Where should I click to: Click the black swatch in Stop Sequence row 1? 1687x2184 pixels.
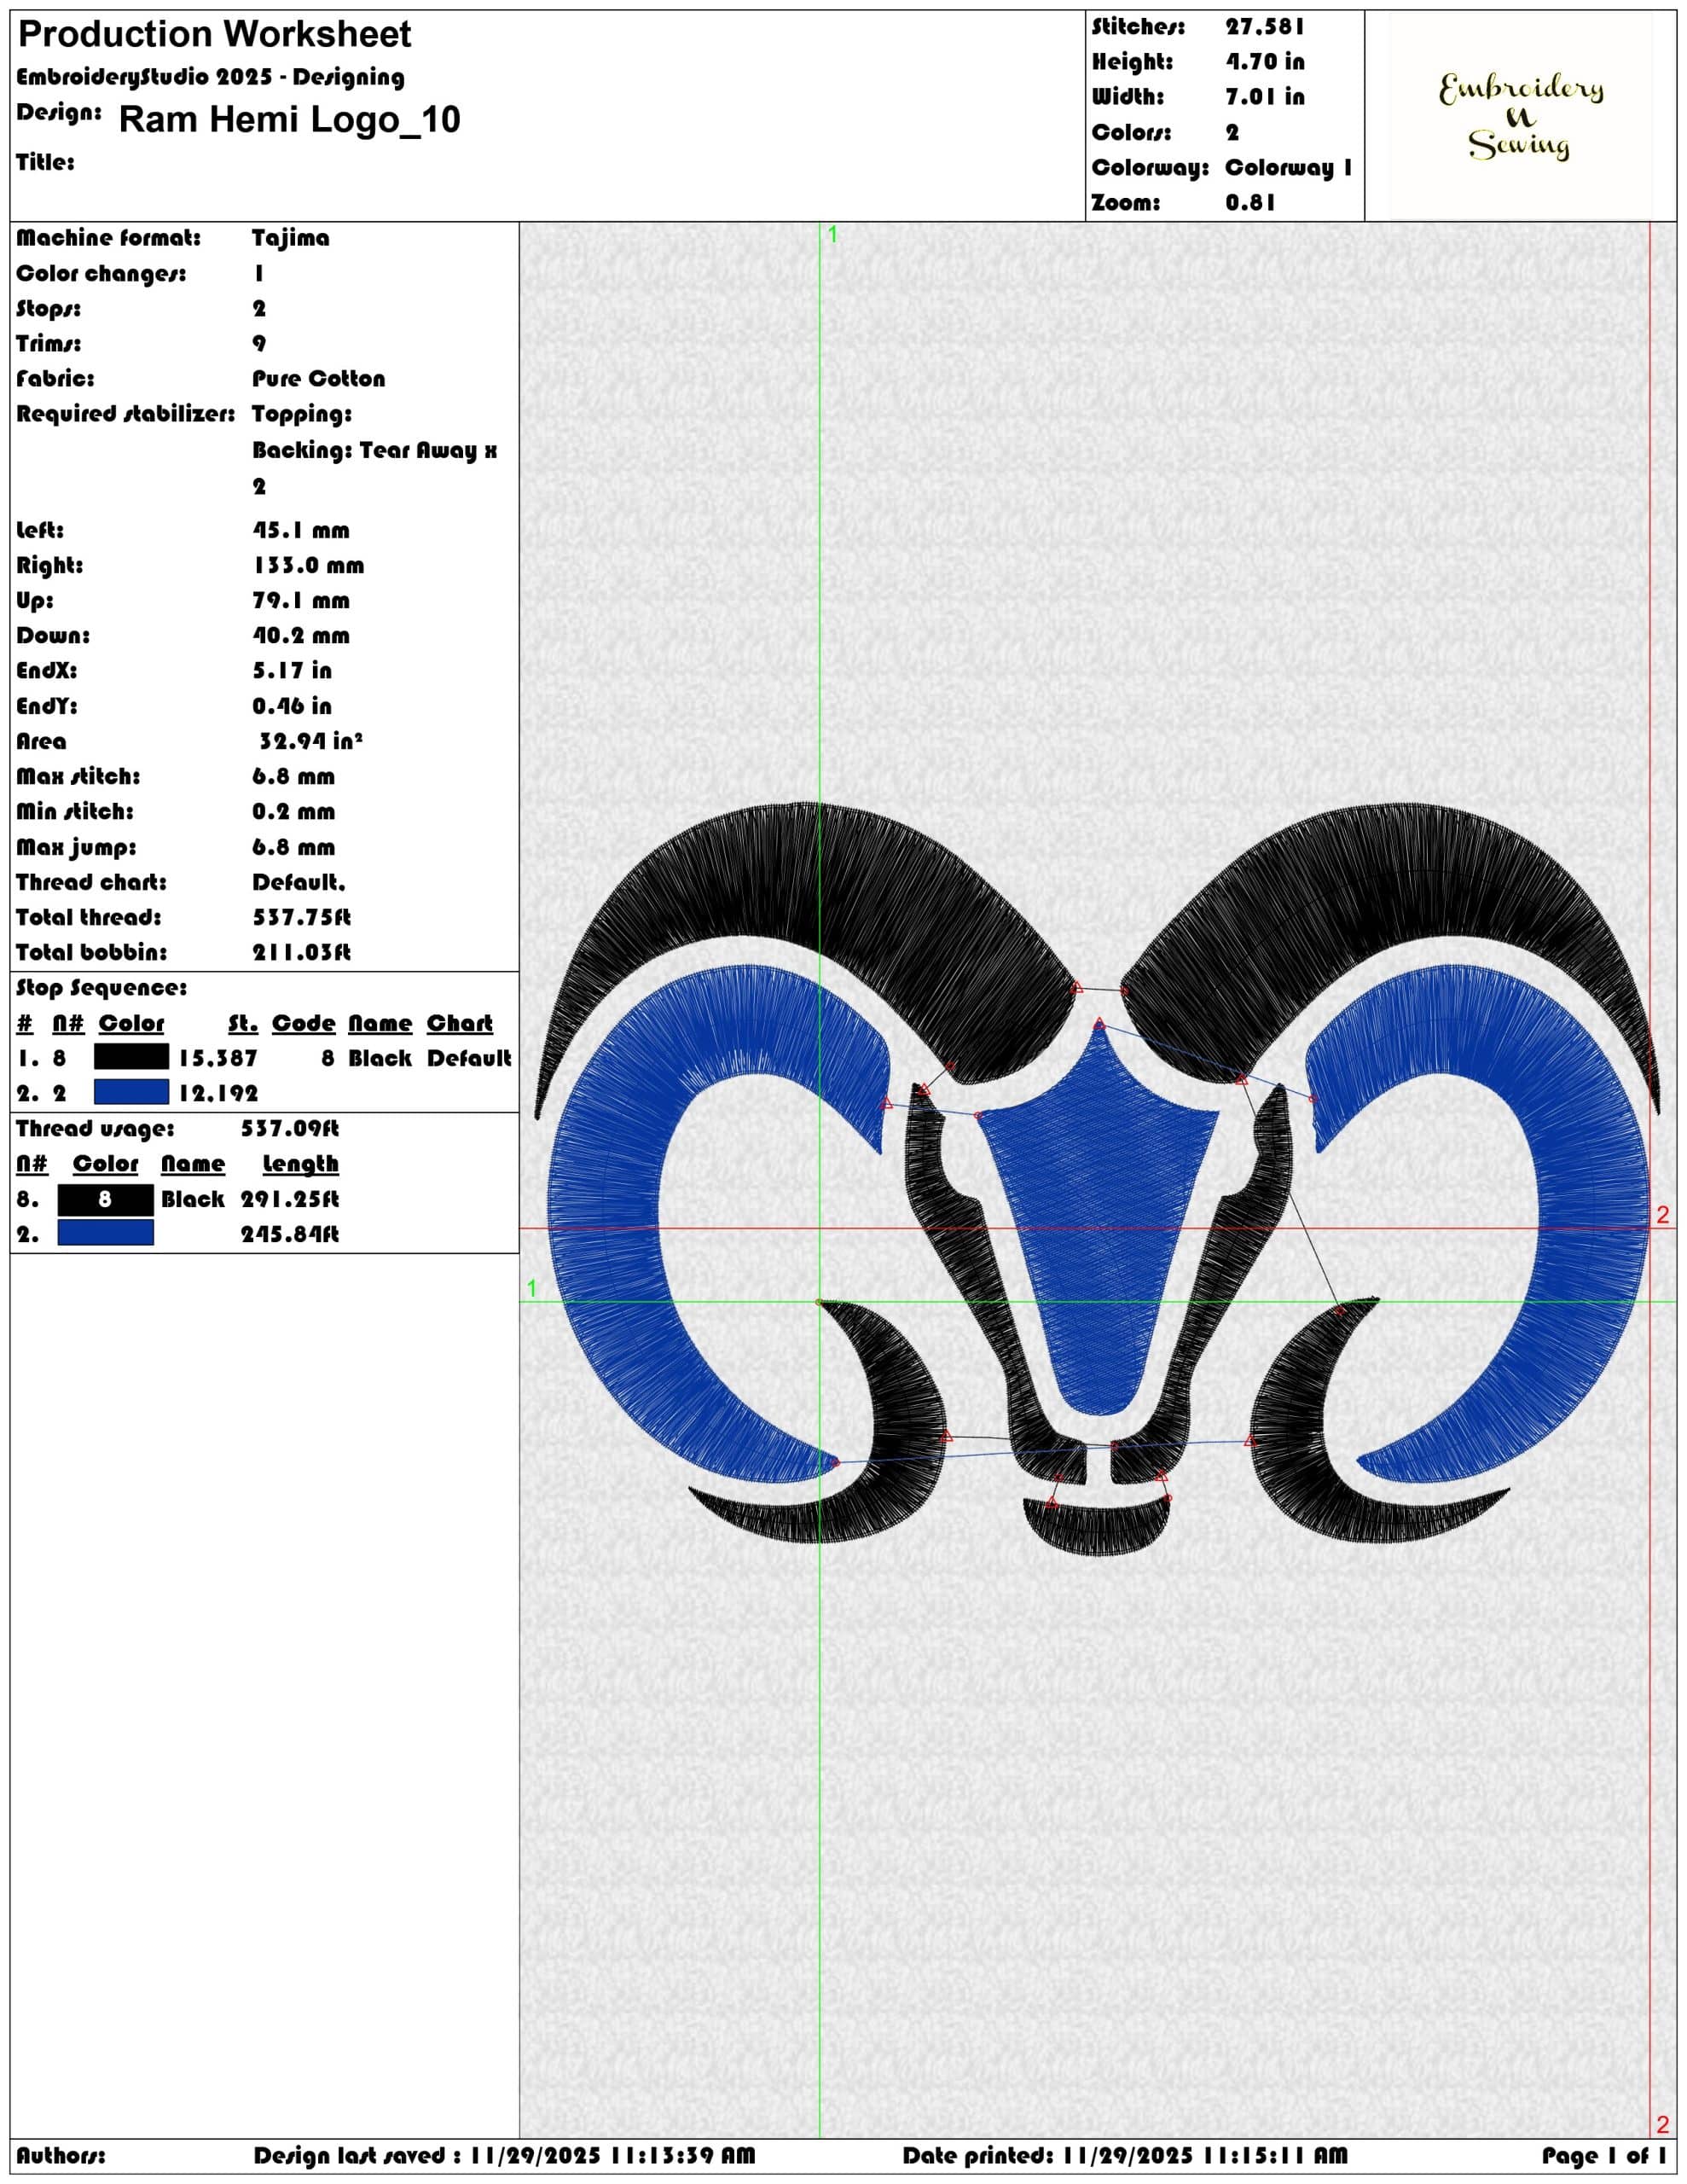coord(131,1057)
